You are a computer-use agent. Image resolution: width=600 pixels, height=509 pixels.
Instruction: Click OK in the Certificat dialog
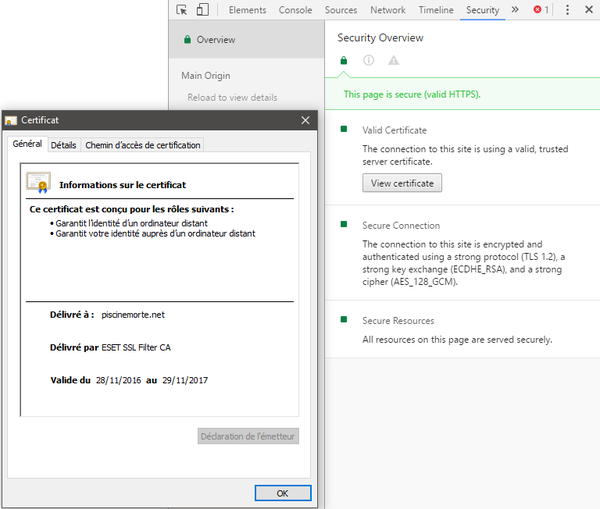pyautogui.click(x=282, y=493)
